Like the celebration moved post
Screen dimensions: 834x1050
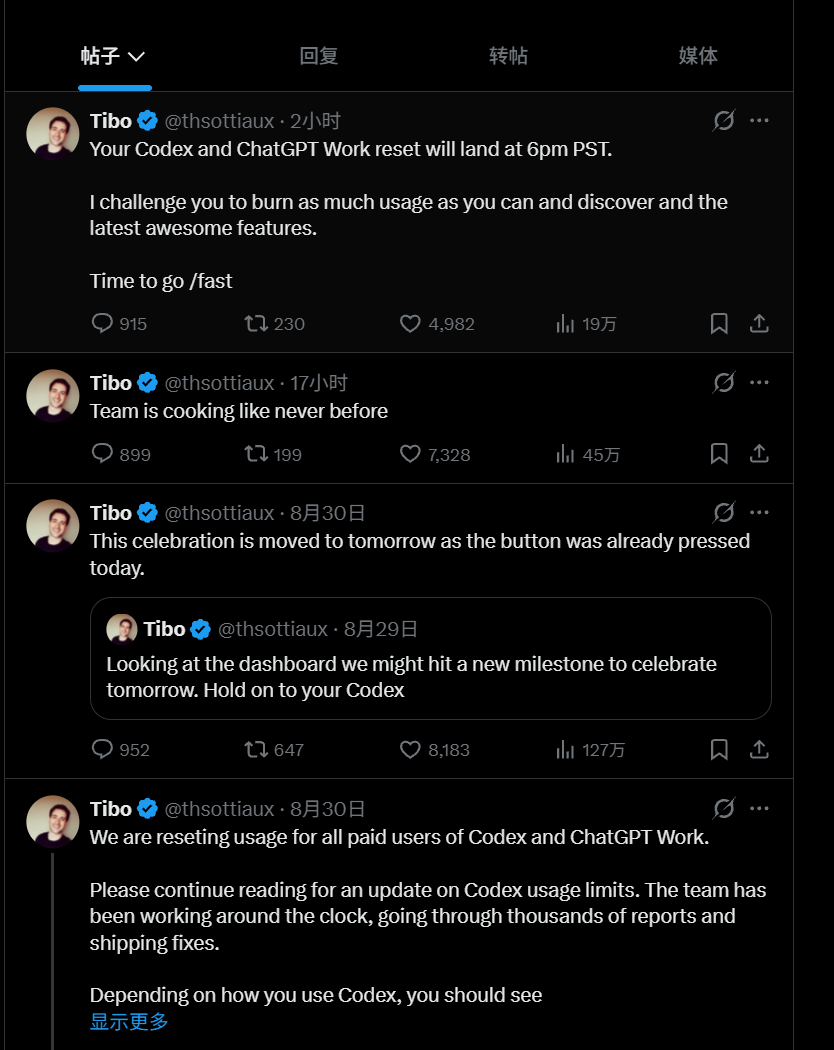435,750
